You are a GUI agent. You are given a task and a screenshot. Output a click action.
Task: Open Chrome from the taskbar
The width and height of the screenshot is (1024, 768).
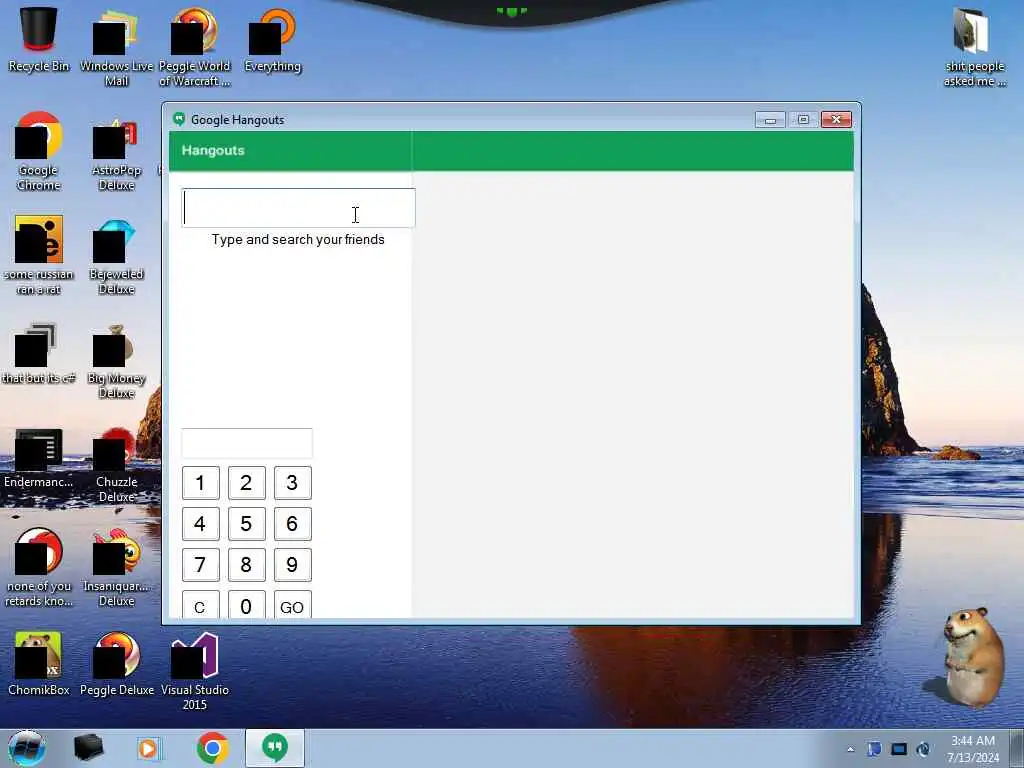[x=212, y=748]
